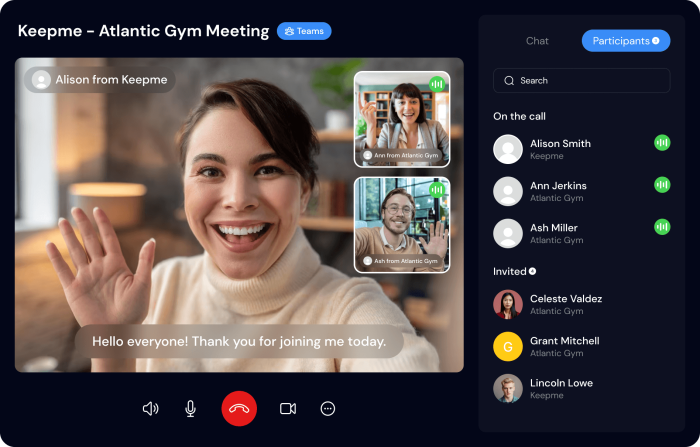
Task: Select invited Celeste Valdez
Action: pos(582,304)
